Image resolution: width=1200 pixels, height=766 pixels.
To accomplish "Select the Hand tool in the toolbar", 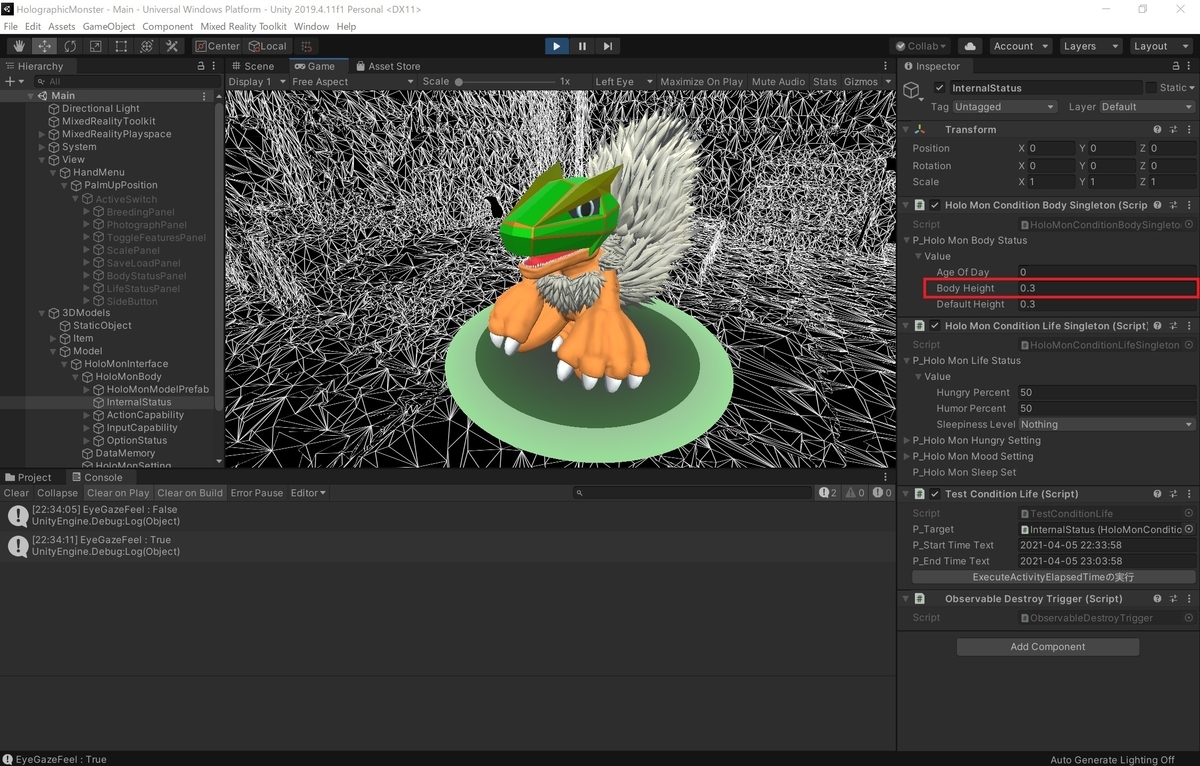I will [19, 46].
